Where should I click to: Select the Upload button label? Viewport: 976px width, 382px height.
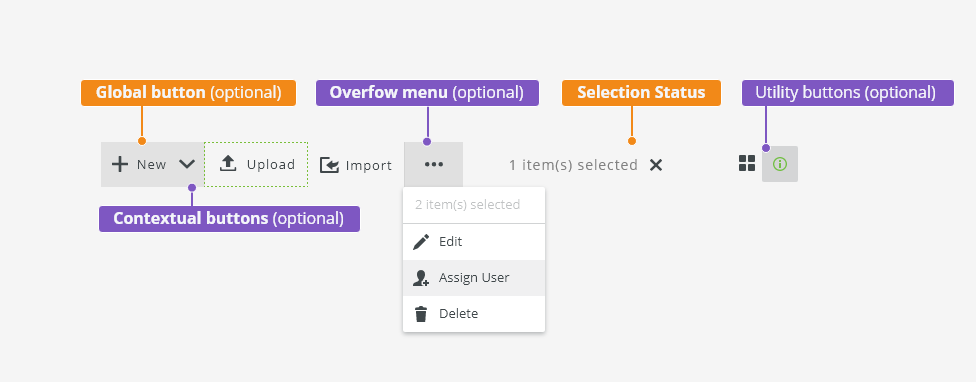tap(271, 164)
